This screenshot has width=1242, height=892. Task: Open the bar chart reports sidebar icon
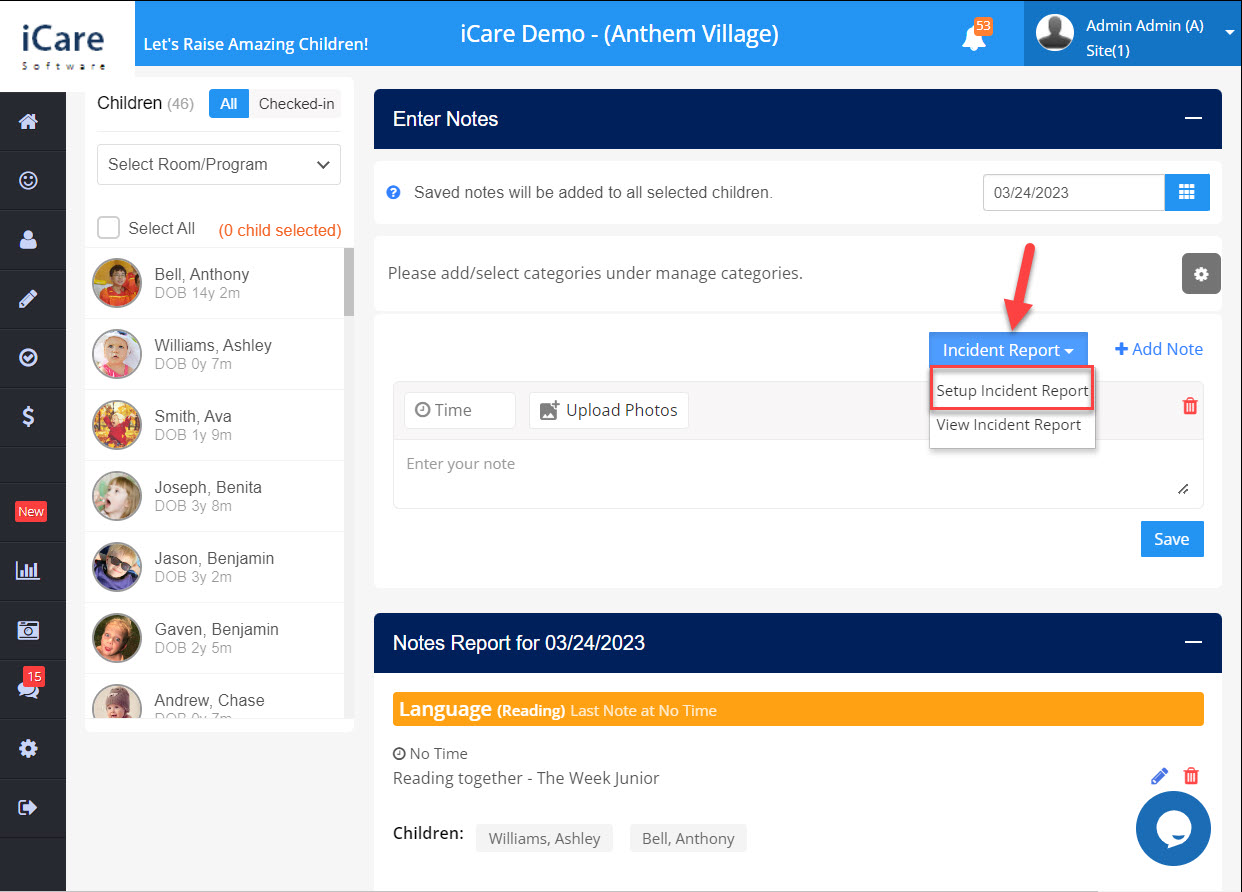28,571
